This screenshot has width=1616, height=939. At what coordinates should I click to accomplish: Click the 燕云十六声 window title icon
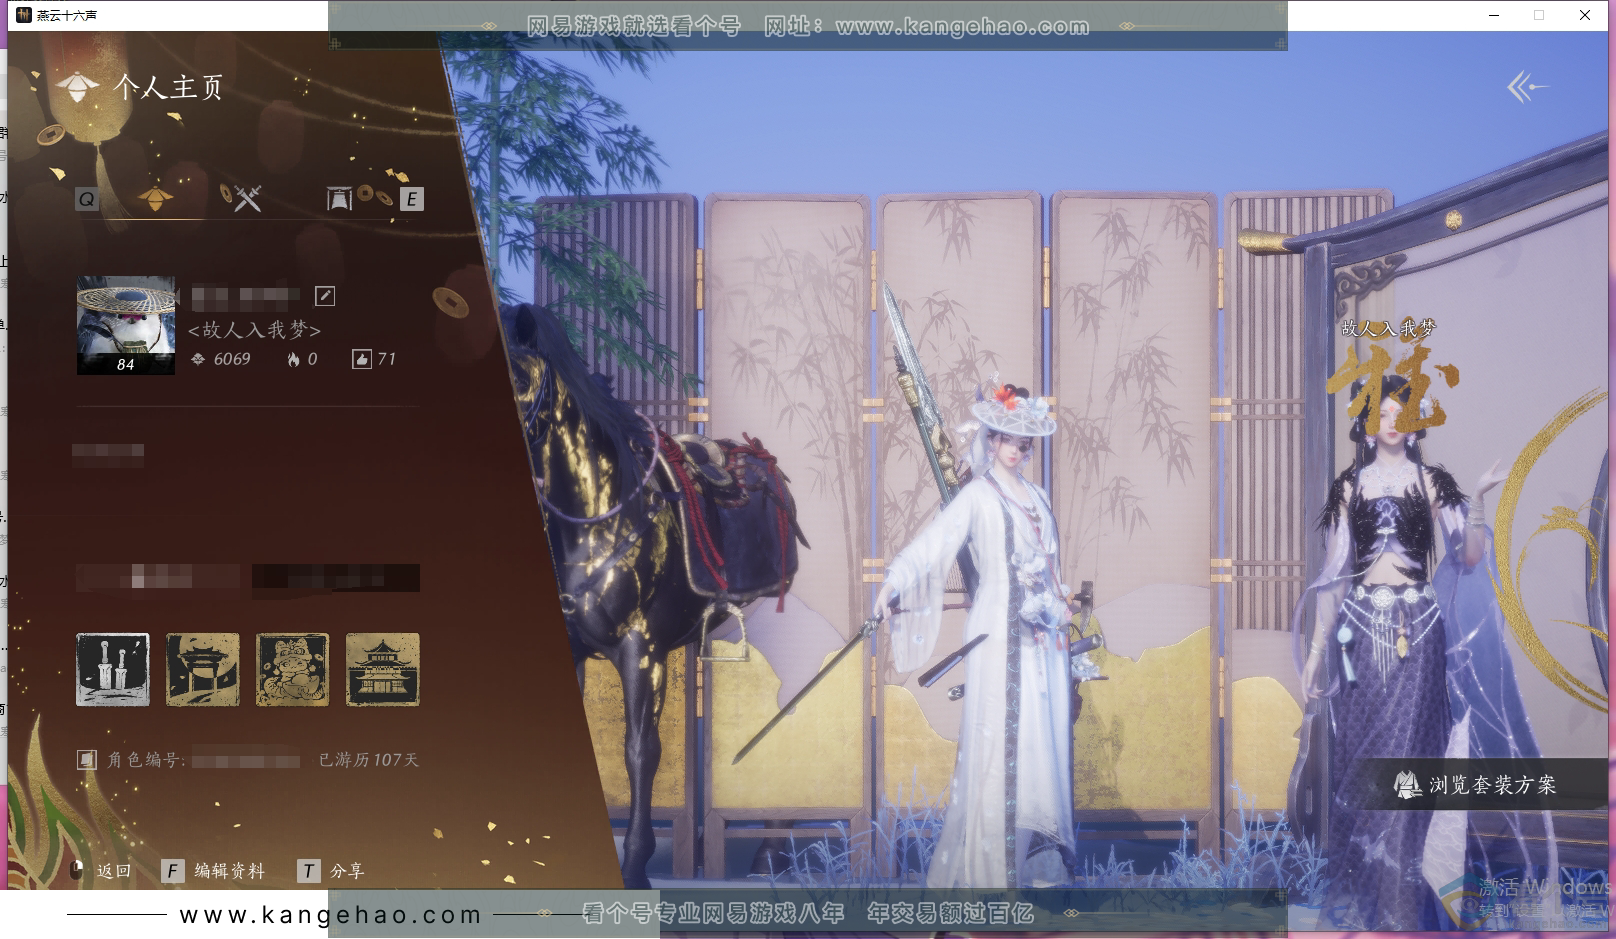pyautogui.click(x=24, y=15)
